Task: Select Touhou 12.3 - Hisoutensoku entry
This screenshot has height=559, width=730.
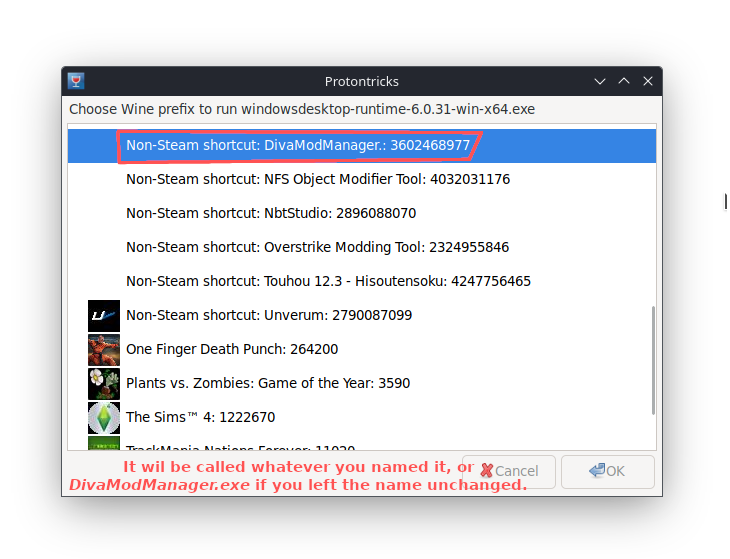Action: click(x=362, y=281)
